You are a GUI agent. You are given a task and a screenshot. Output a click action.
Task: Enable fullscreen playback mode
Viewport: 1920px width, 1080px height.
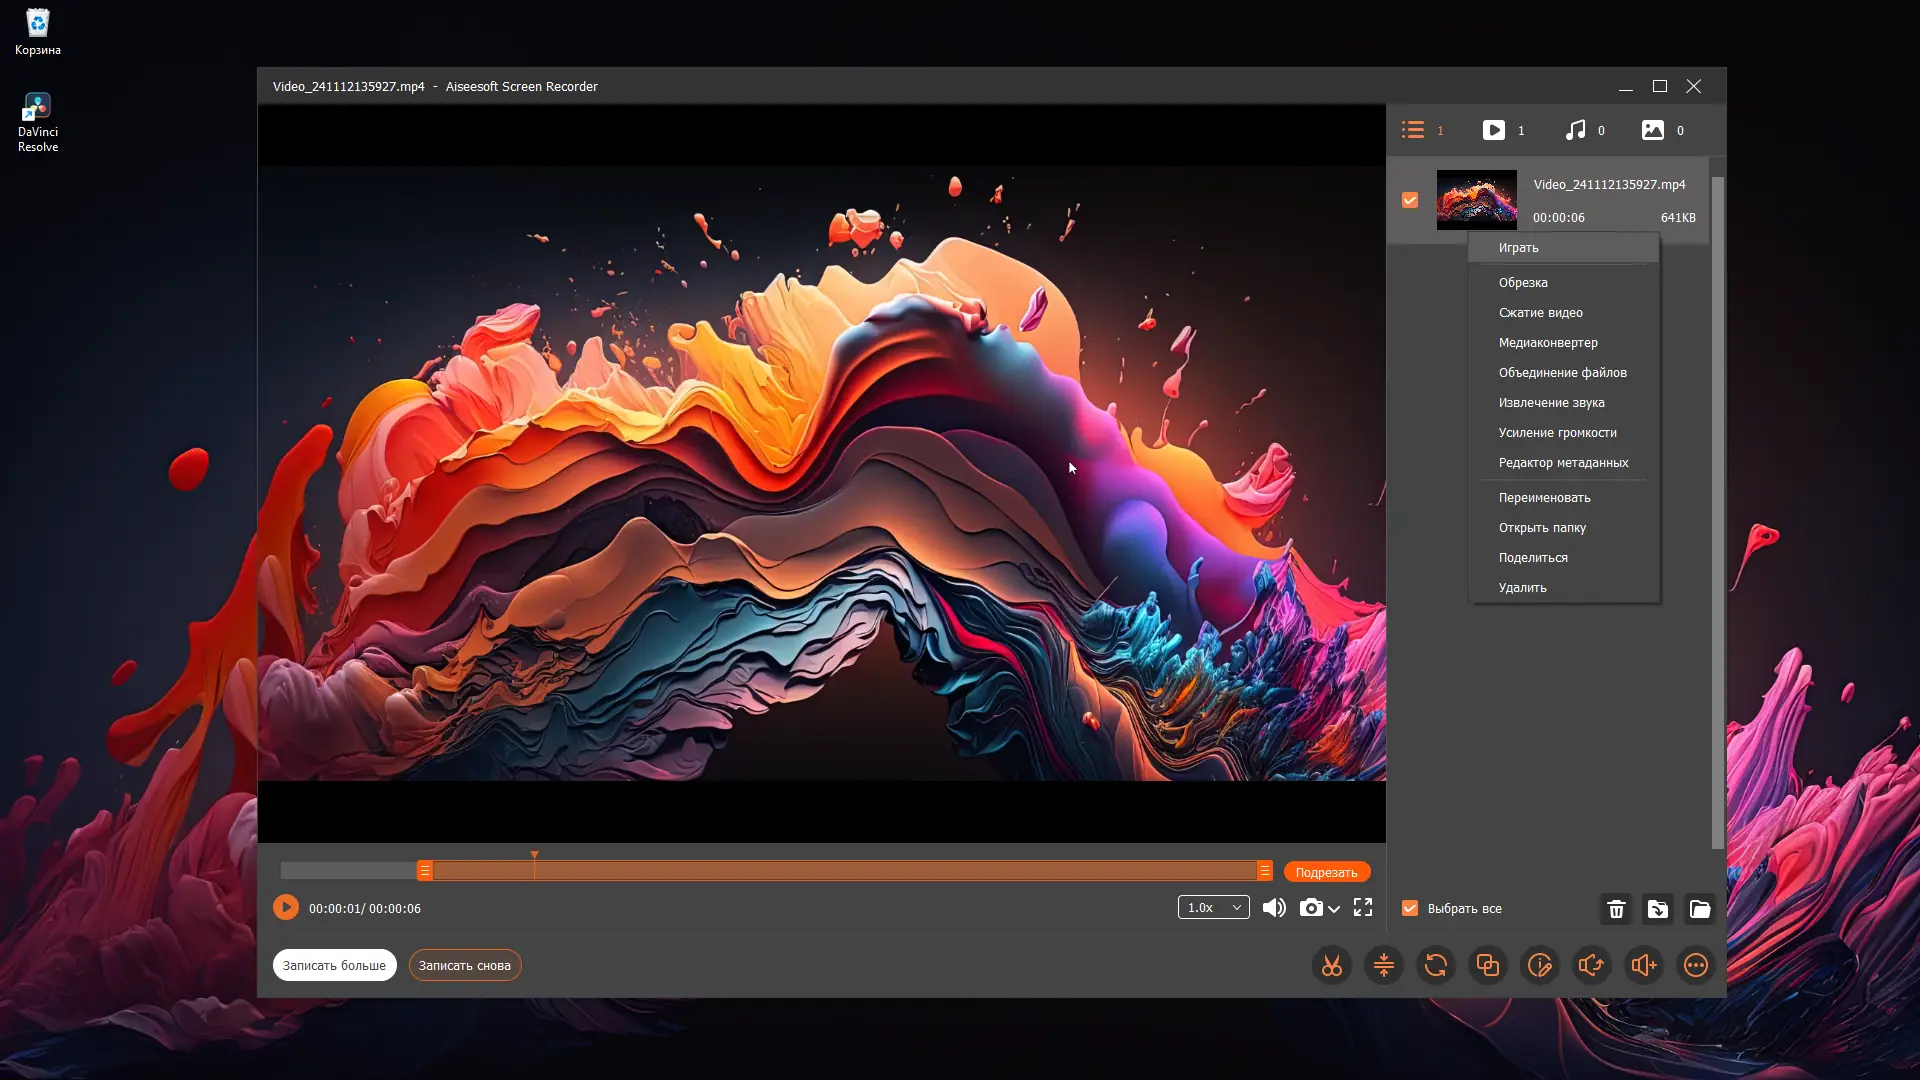(x=1362, y=907)
